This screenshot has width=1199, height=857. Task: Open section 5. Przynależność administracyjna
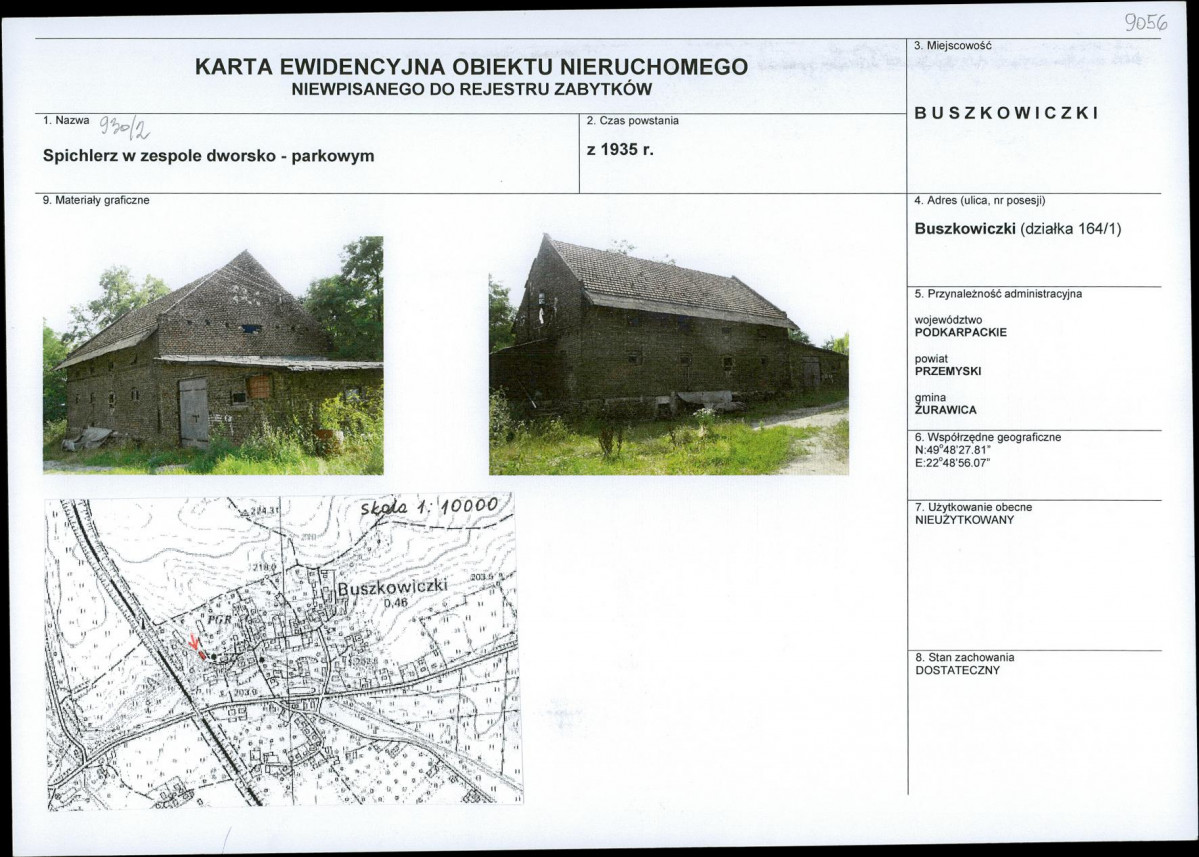pyautogui.click(x=996, y=295)
